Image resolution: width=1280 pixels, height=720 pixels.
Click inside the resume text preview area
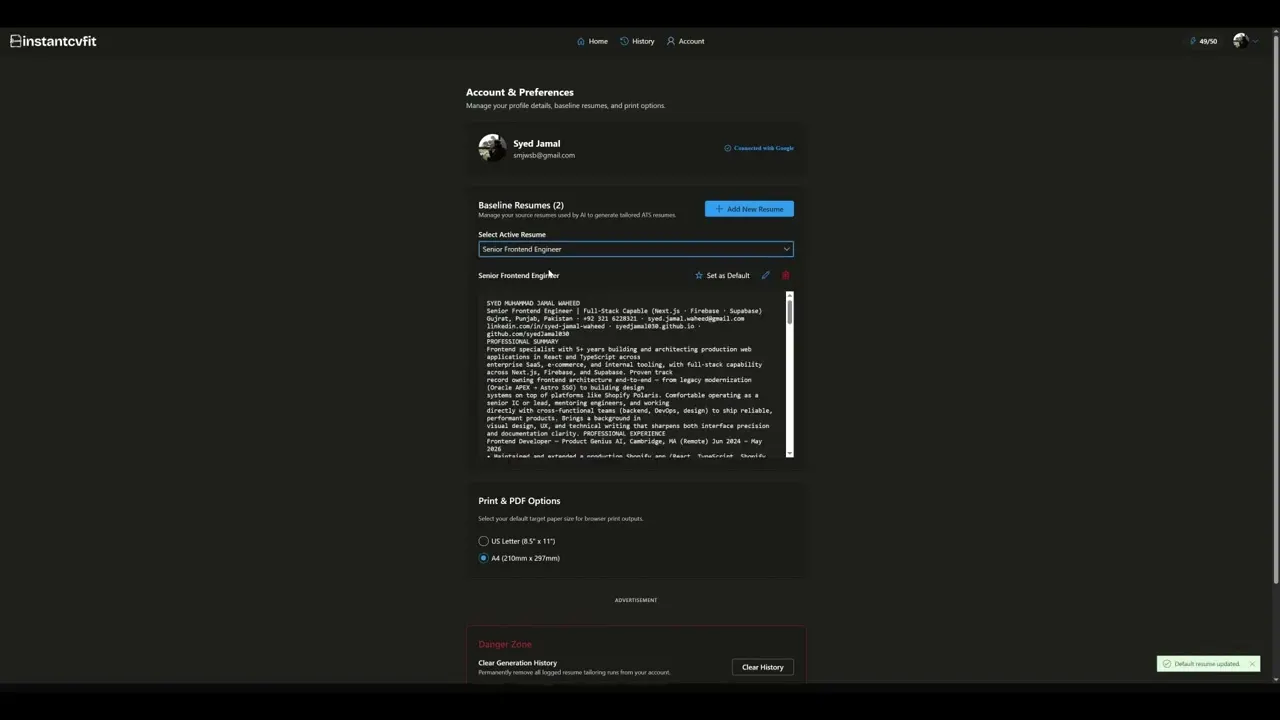click(632, 375)
